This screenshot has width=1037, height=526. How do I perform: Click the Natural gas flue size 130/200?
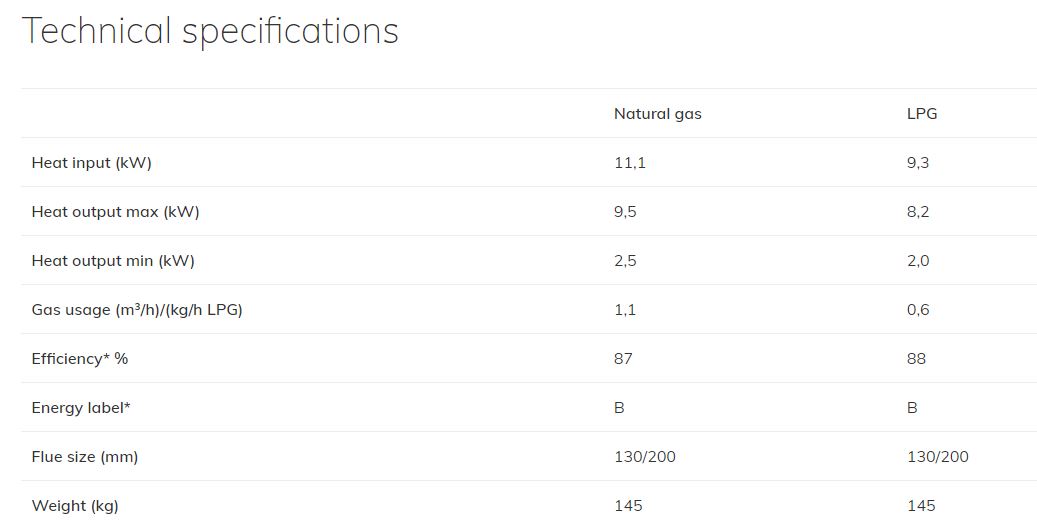pos(644,457)
